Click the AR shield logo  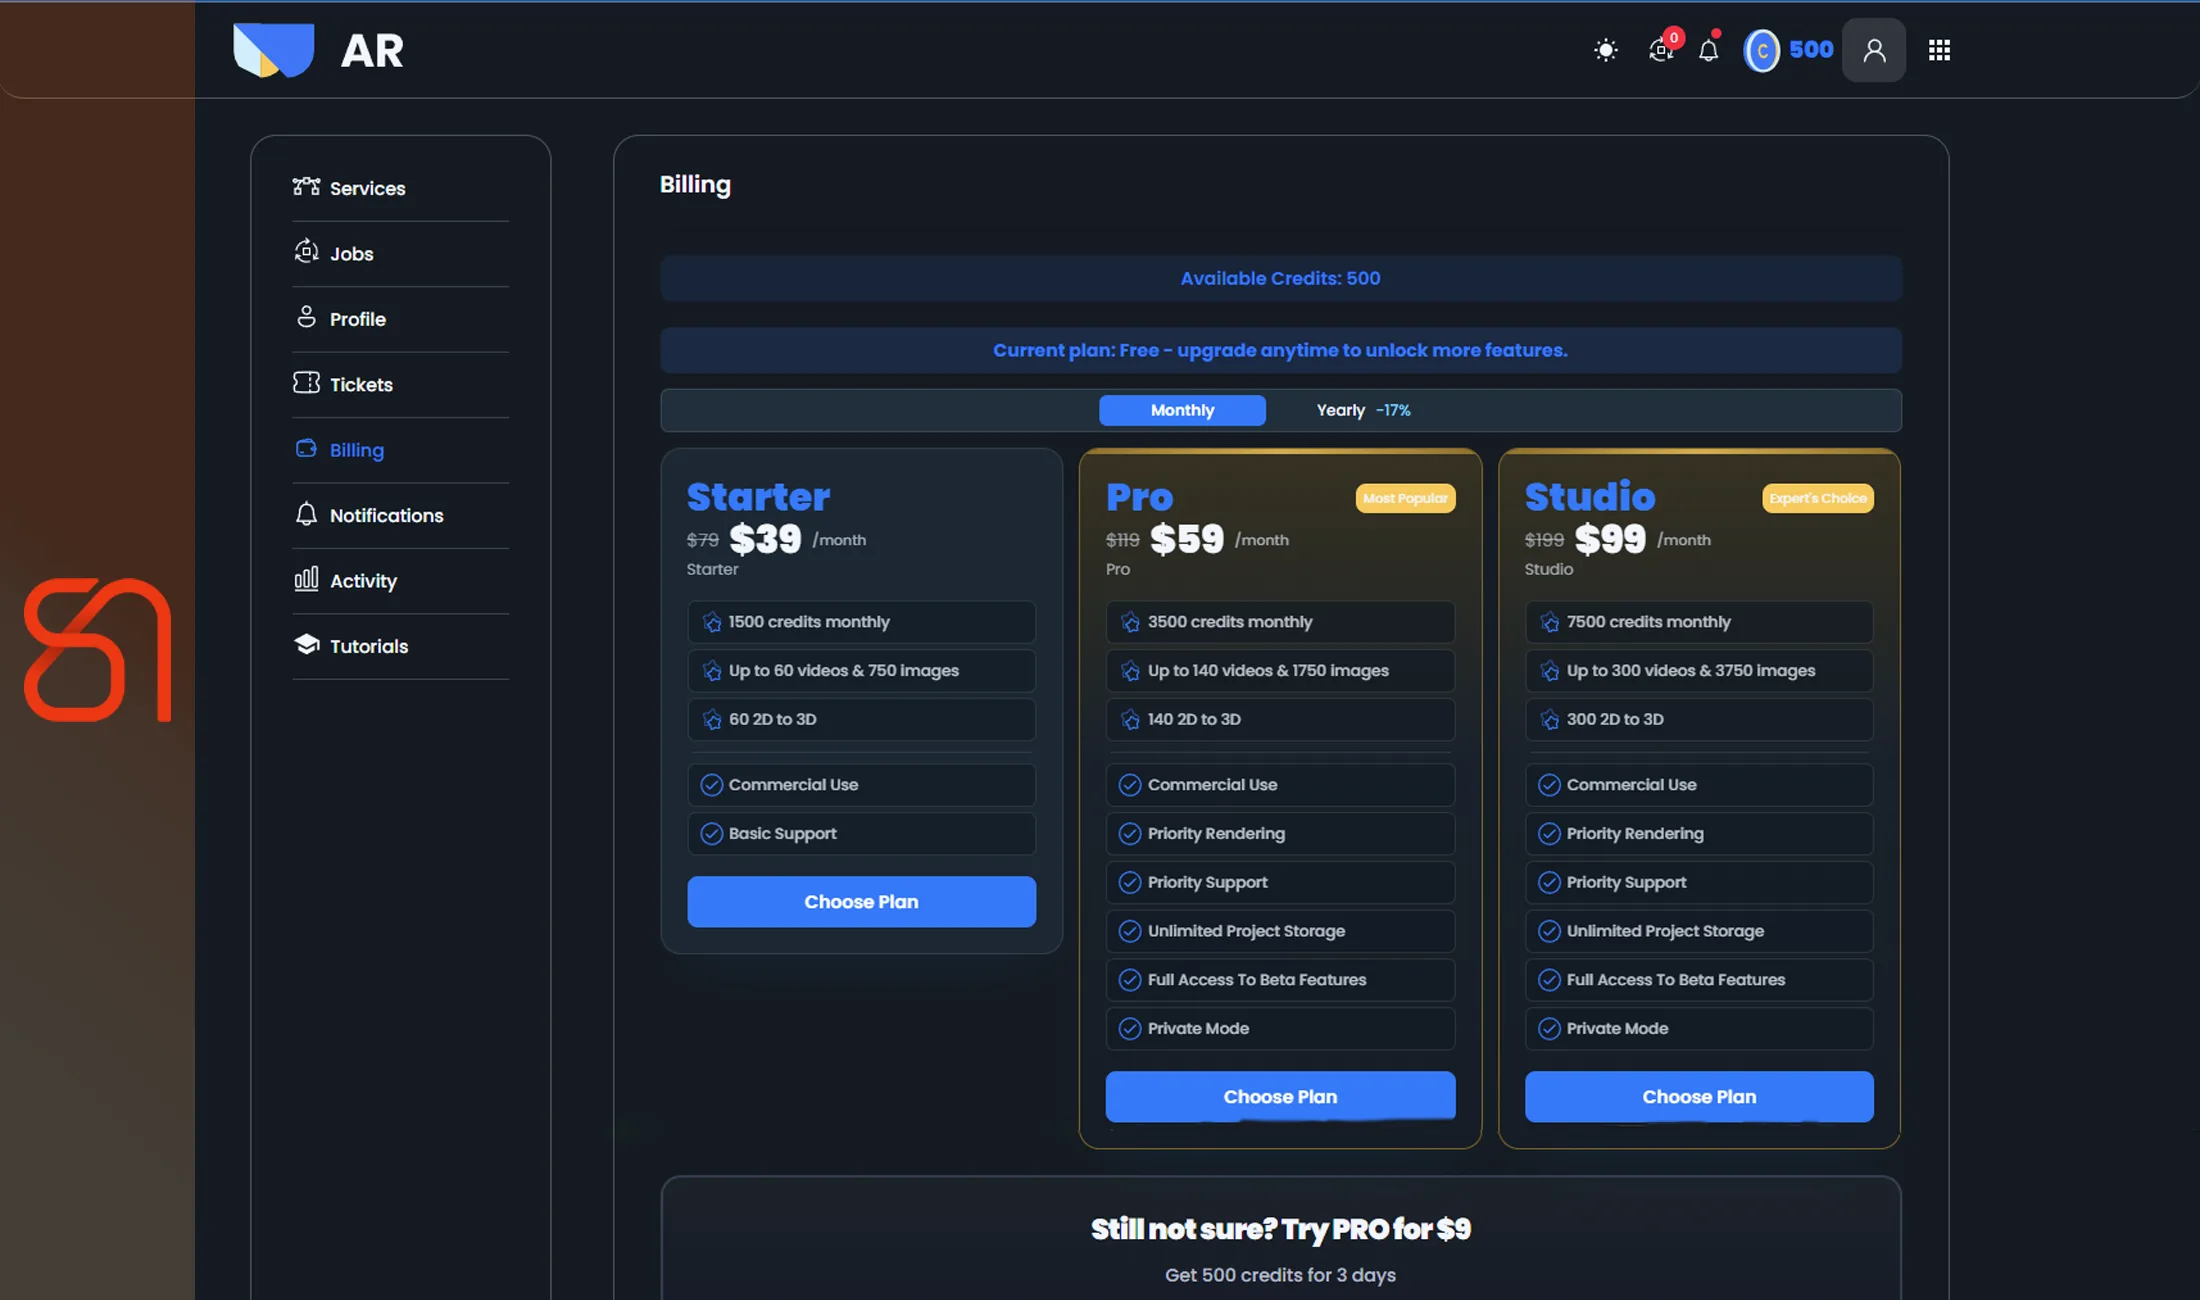click(x=273, y=50)
